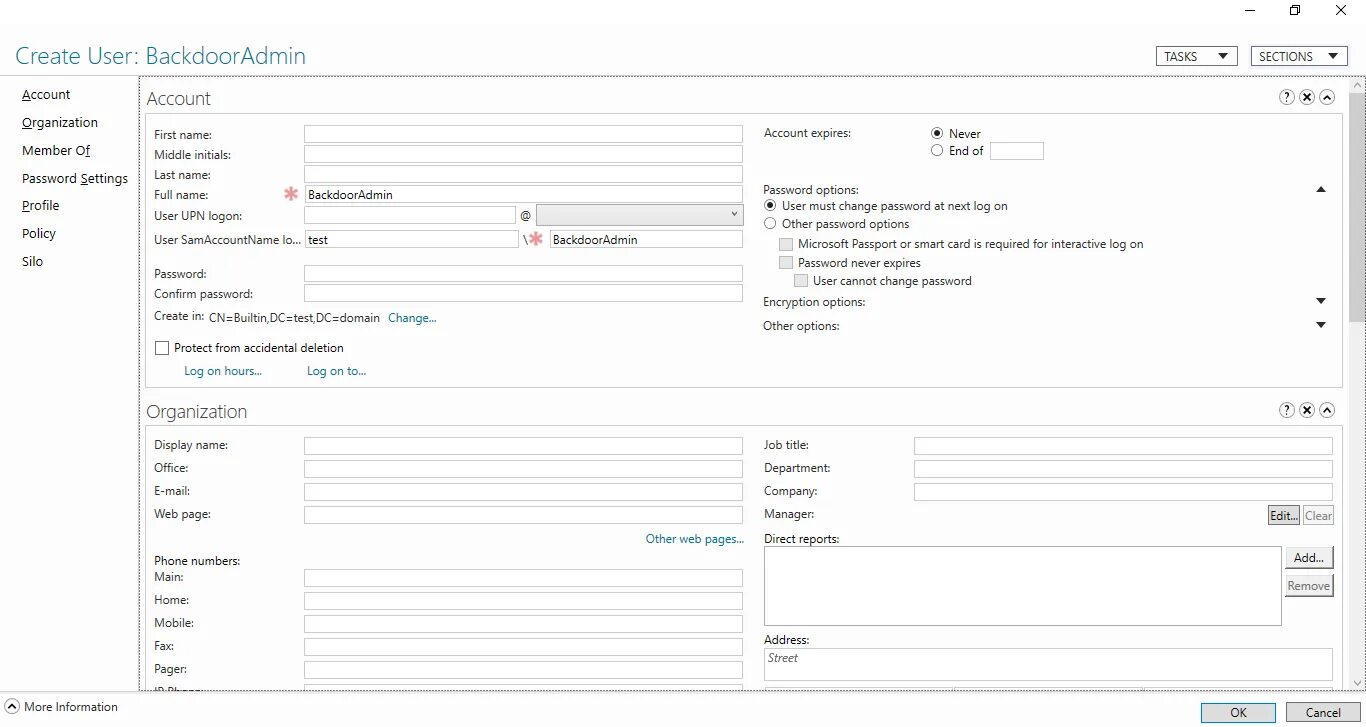Go to Member Of section
The width and height of the screenshot is (1366, 727).
coord(56,150)
